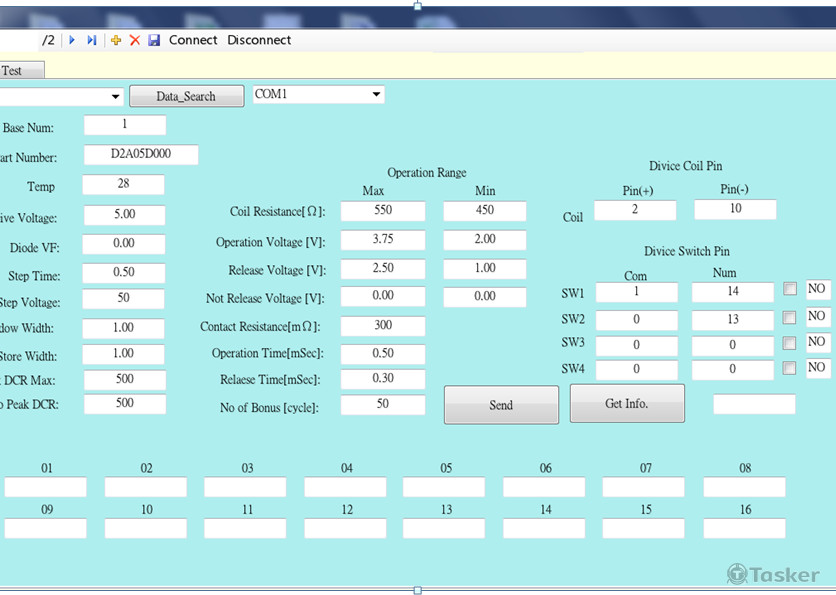Screen dimensions: 836x595
Task: Toggle the SW2 NO checkbox
Action: pyautogui.click(x=790, y=317)
